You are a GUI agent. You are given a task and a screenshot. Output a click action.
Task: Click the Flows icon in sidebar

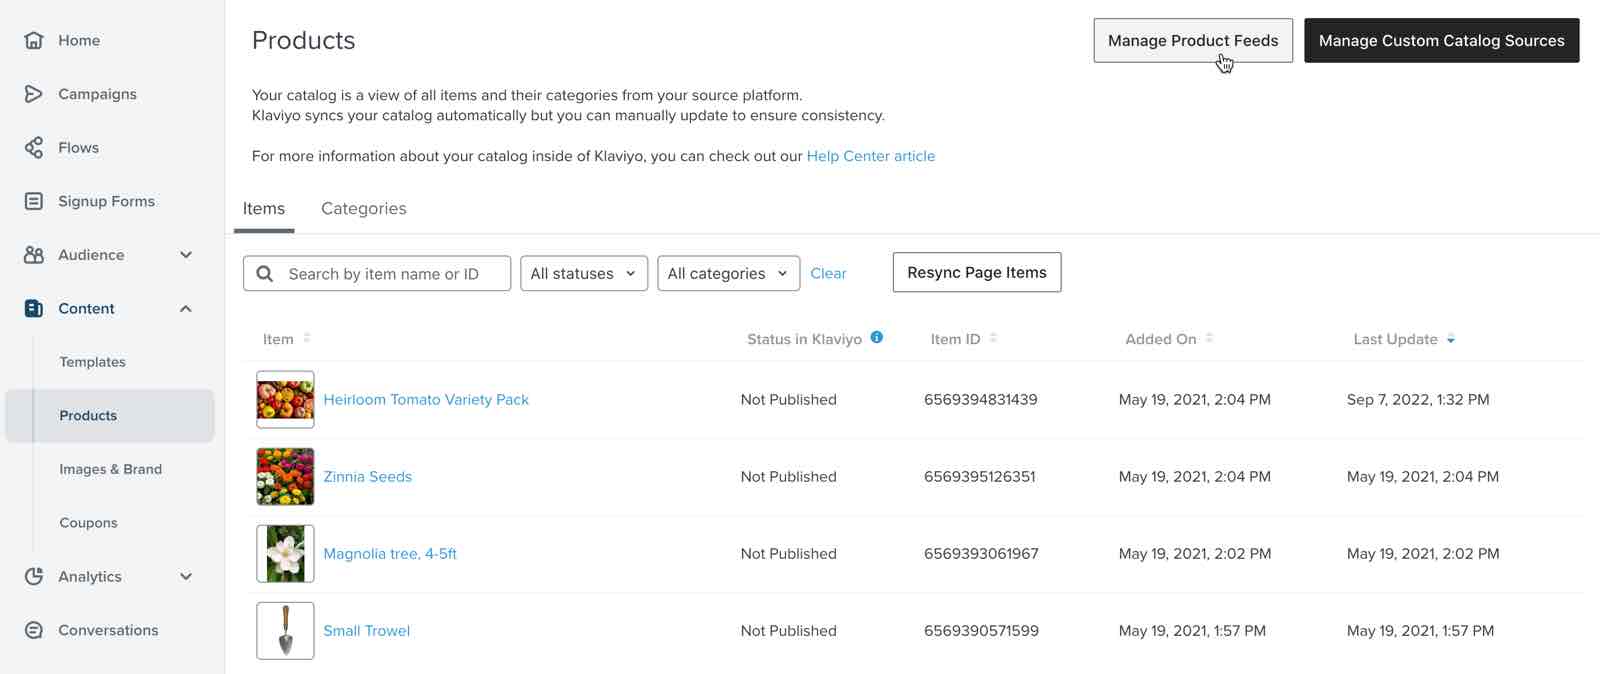click(34, 148)
